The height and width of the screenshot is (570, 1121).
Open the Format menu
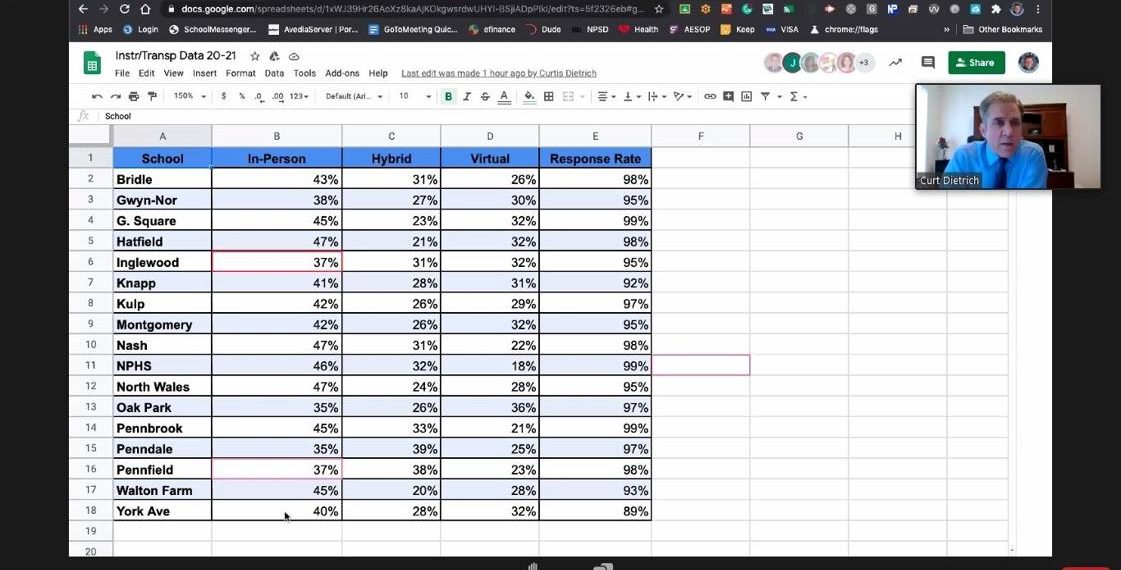pyautogui.click(x=240, y=74)
